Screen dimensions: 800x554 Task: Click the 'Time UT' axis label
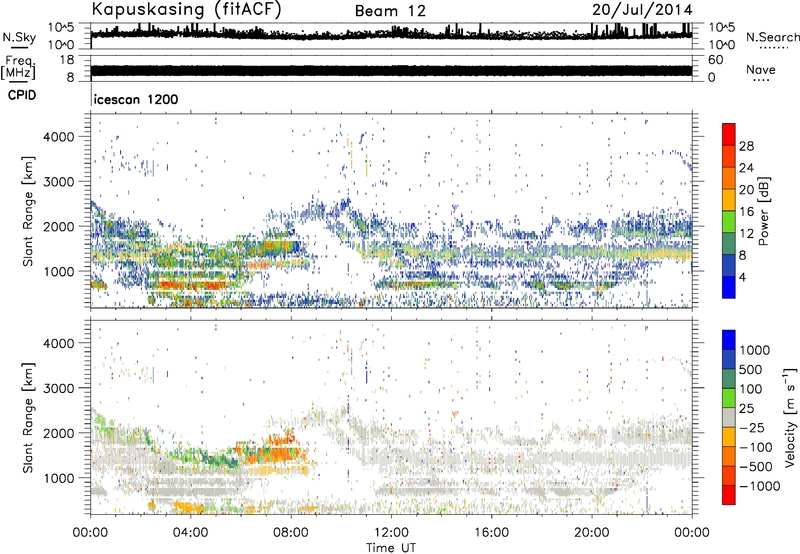[x=391, y=547]
